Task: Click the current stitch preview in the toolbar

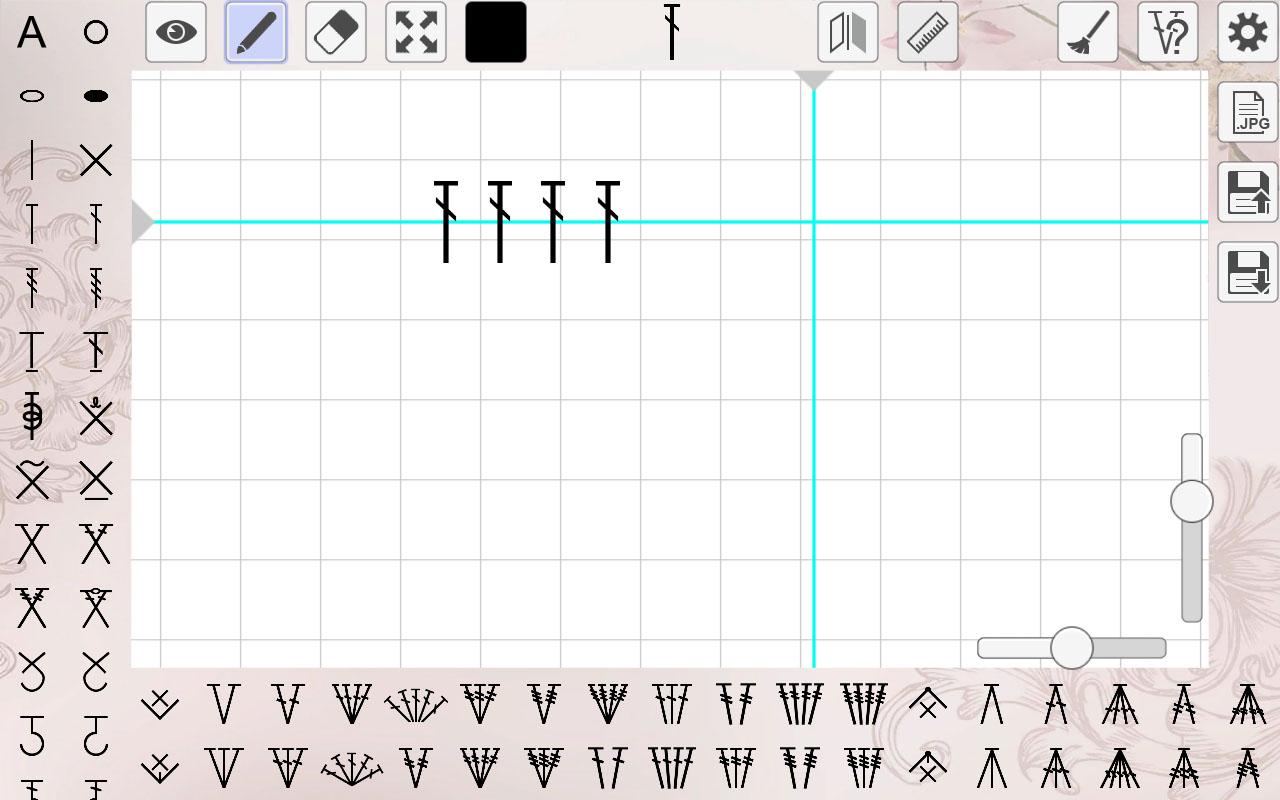Action: 672,32
